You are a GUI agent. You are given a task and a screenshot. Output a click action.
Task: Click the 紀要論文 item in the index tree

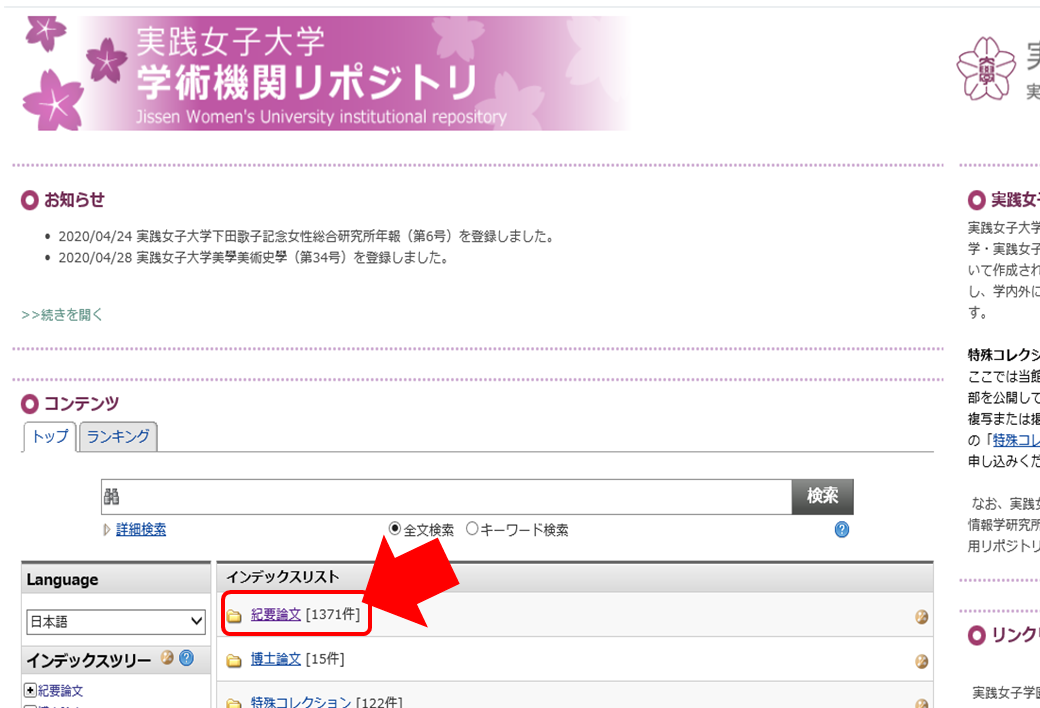60,691
